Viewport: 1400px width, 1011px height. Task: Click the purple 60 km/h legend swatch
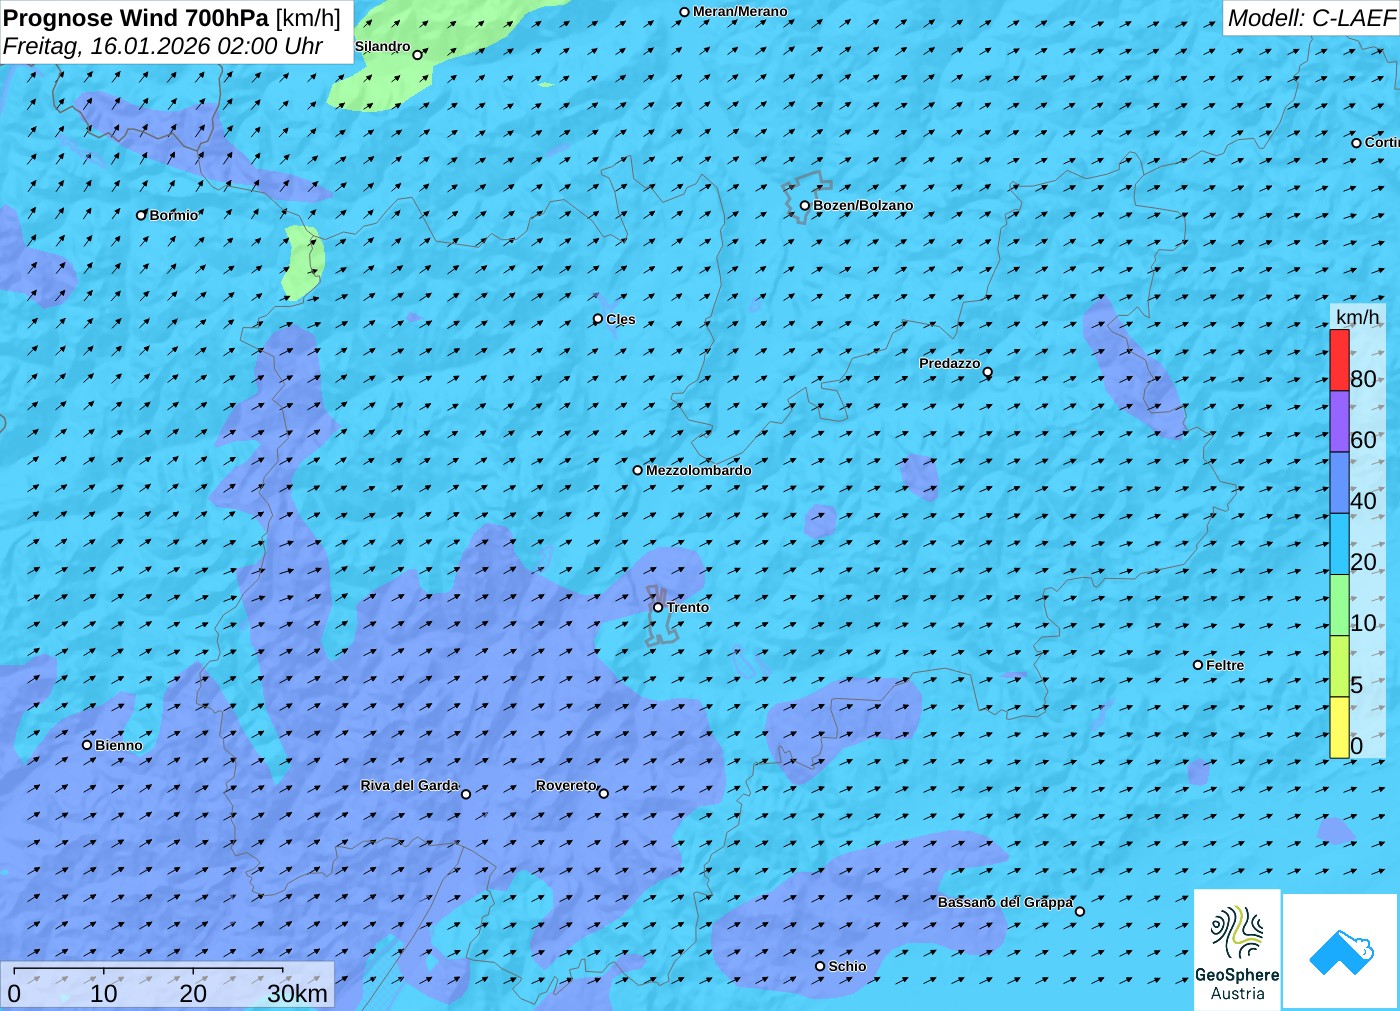tap(1339, 421)
